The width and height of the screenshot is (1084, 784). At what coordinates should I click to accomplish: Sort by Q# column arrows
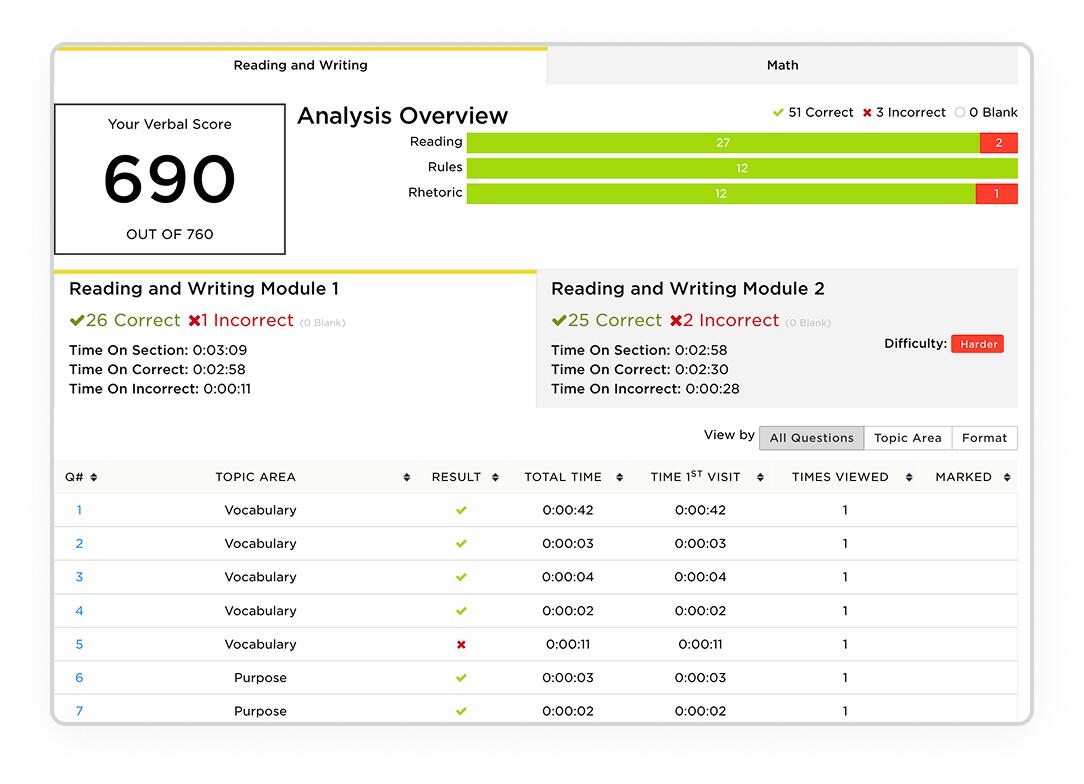coord(94,478)
